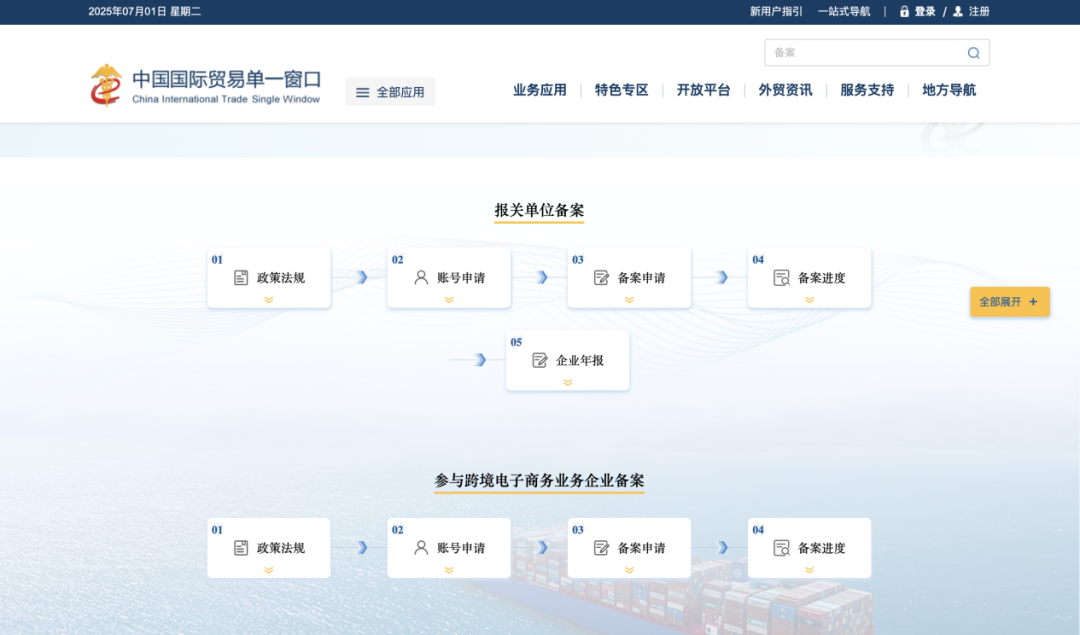Click the 登录 login link

pos(924,11)
